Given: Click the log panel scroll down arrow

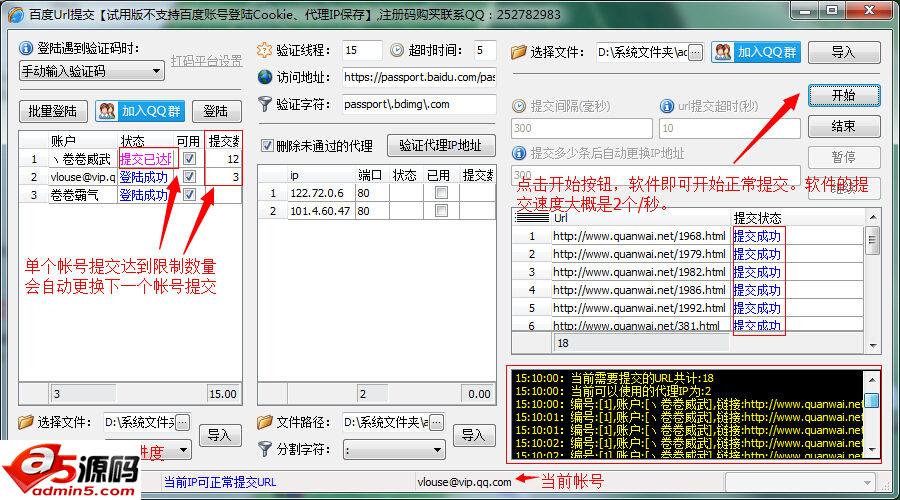Looking at the screenshot, I should [871, 449].
